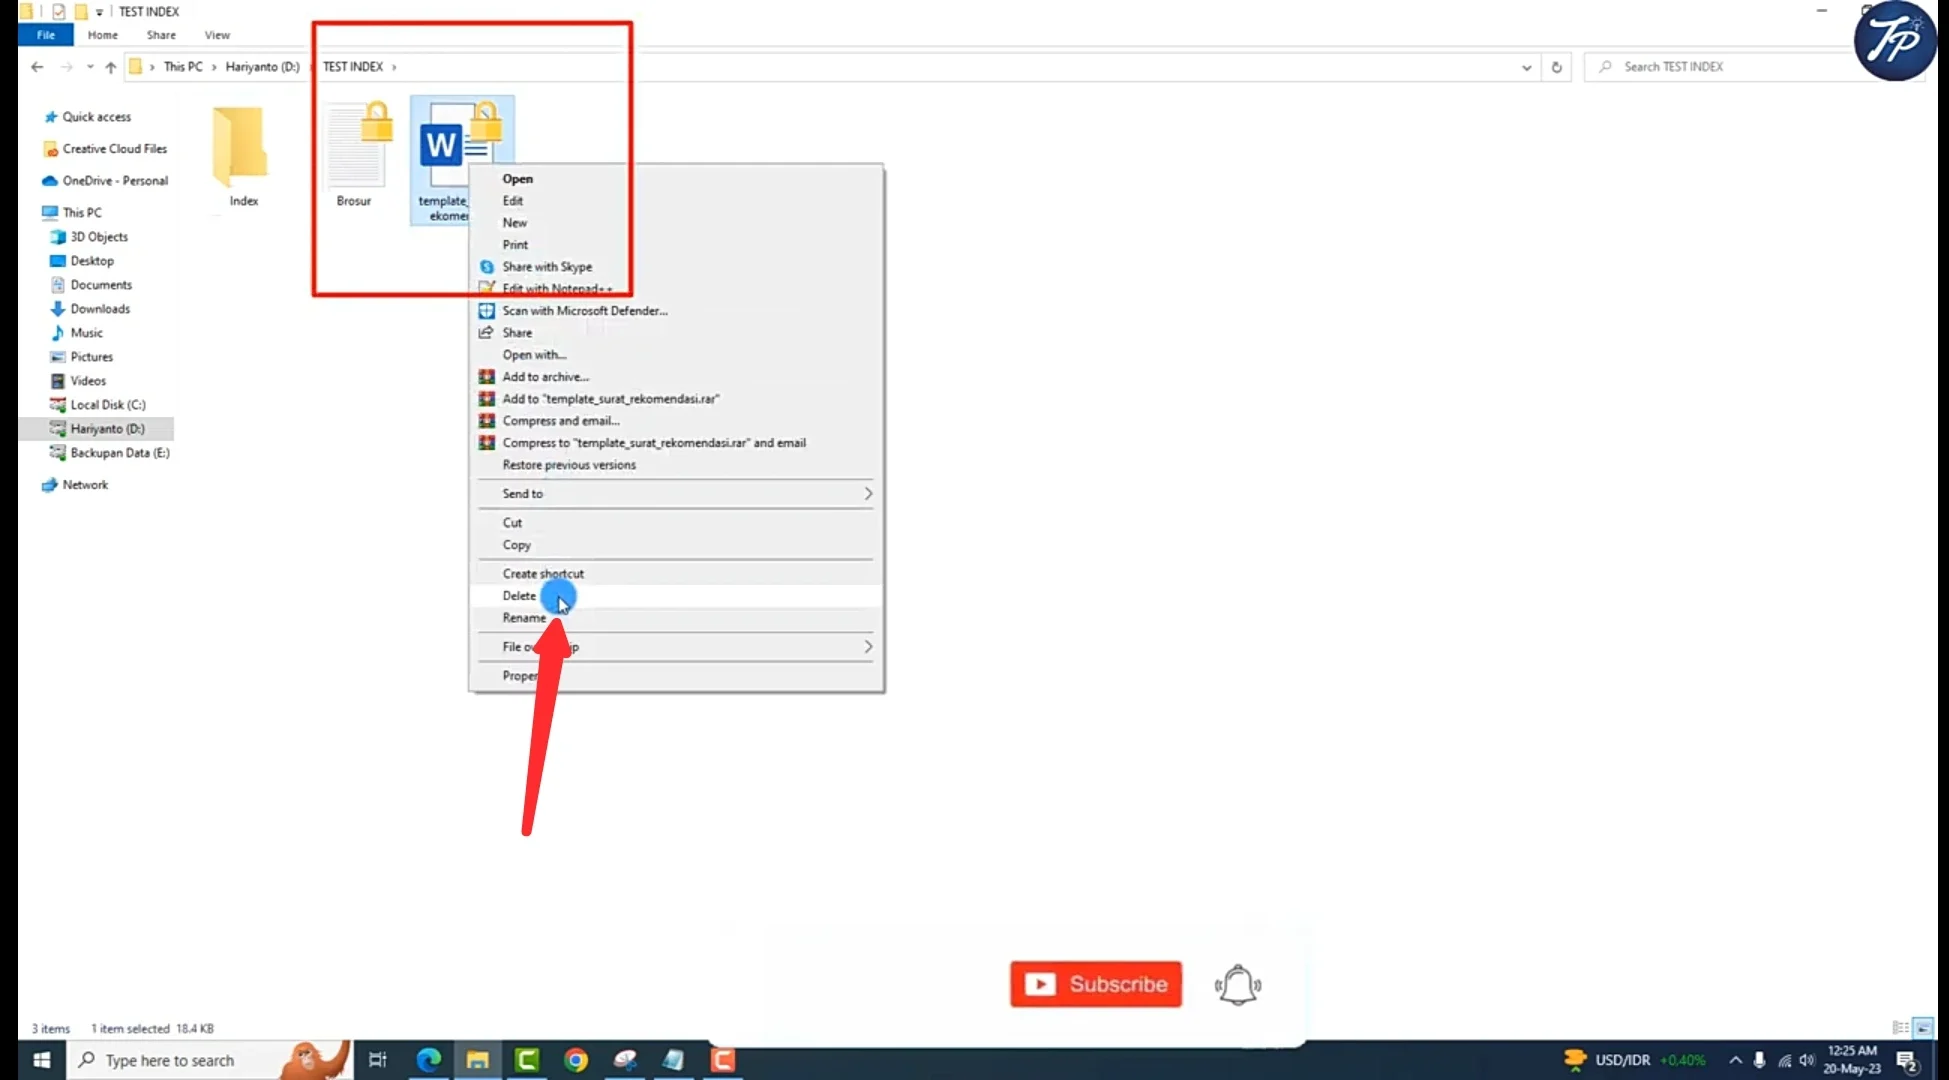
Task: Select Create shortcut option
Action: click(543, 574)
